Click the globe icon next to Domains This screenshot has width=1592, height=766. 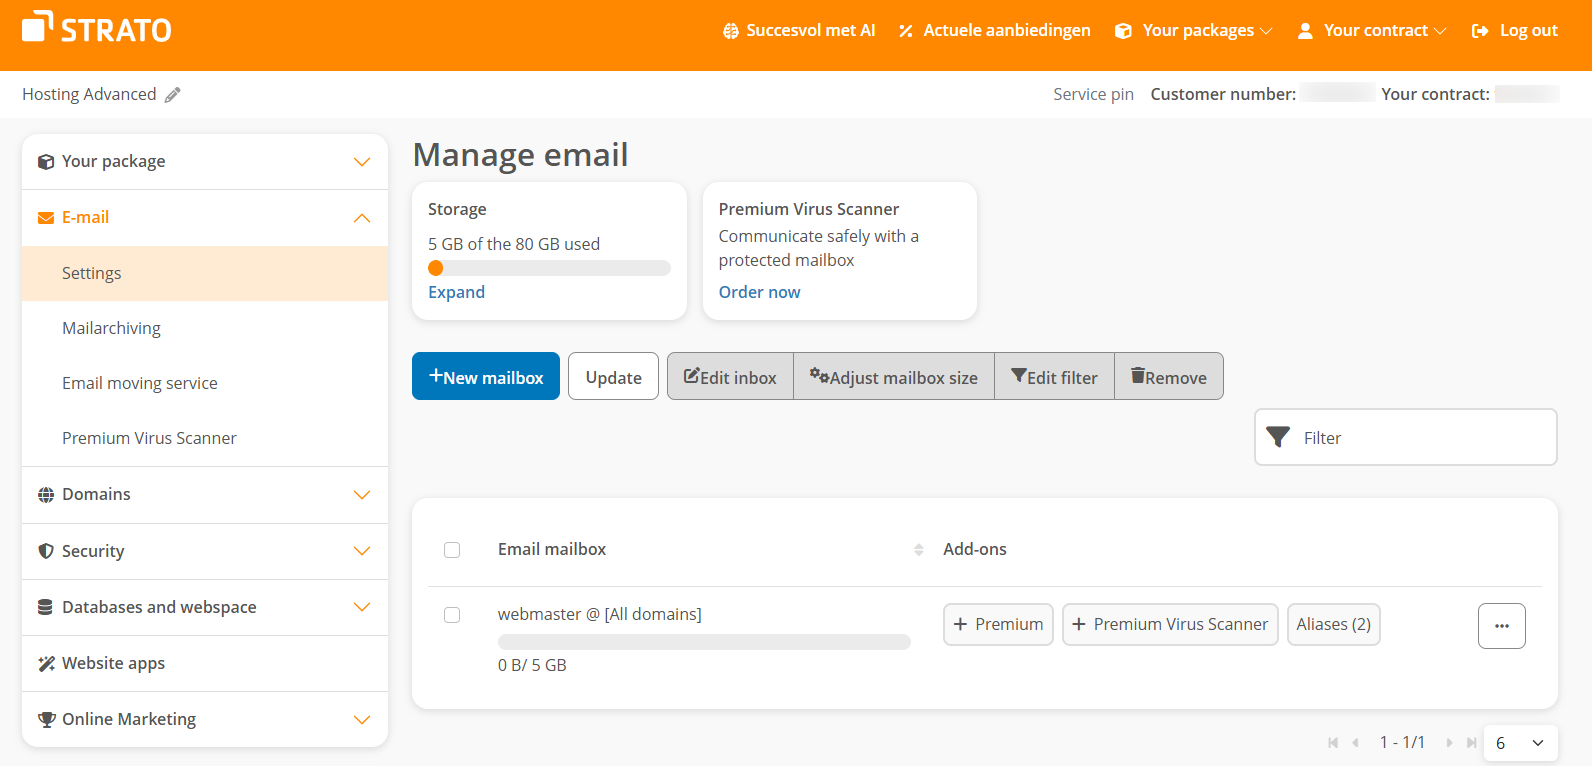click(46, 495)
